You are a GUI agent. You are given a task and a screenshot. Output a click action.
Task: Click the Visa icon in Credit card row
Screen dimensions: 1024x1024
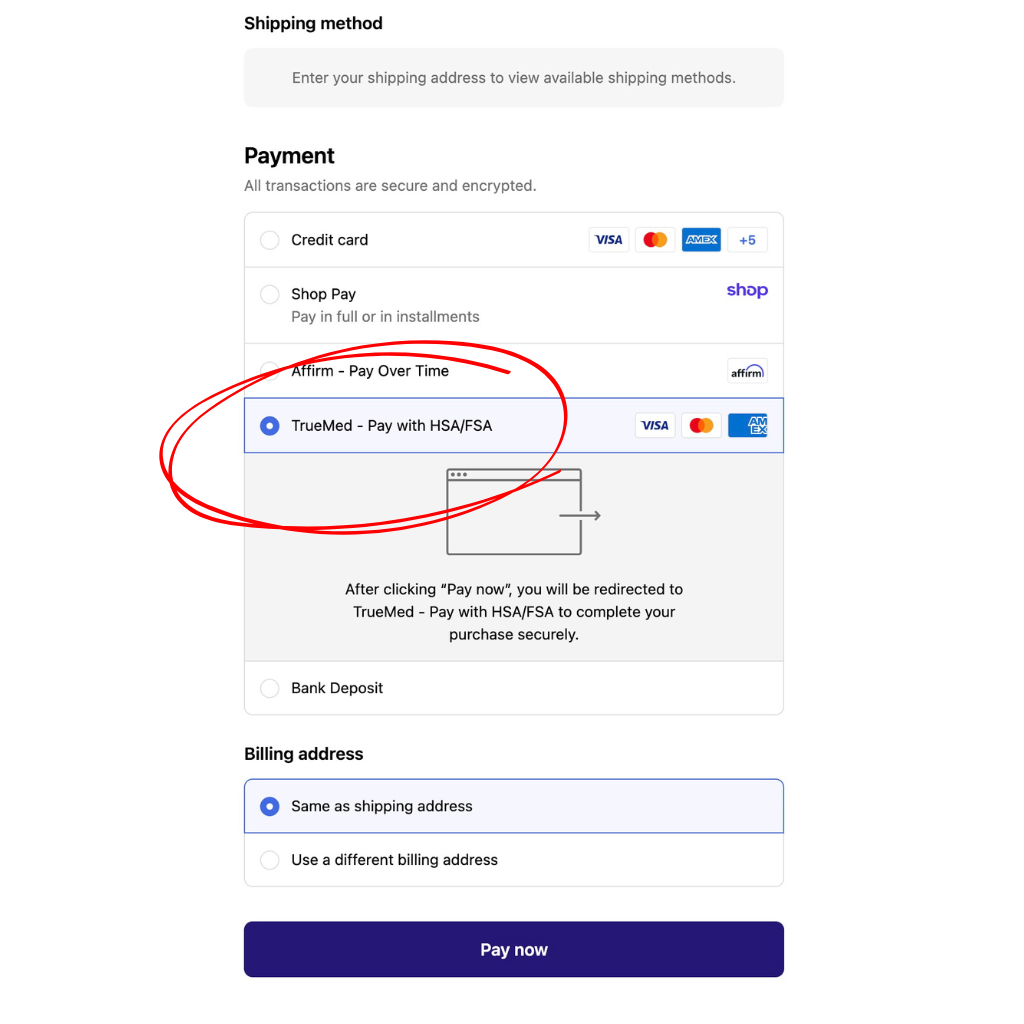tap(608, 240)
